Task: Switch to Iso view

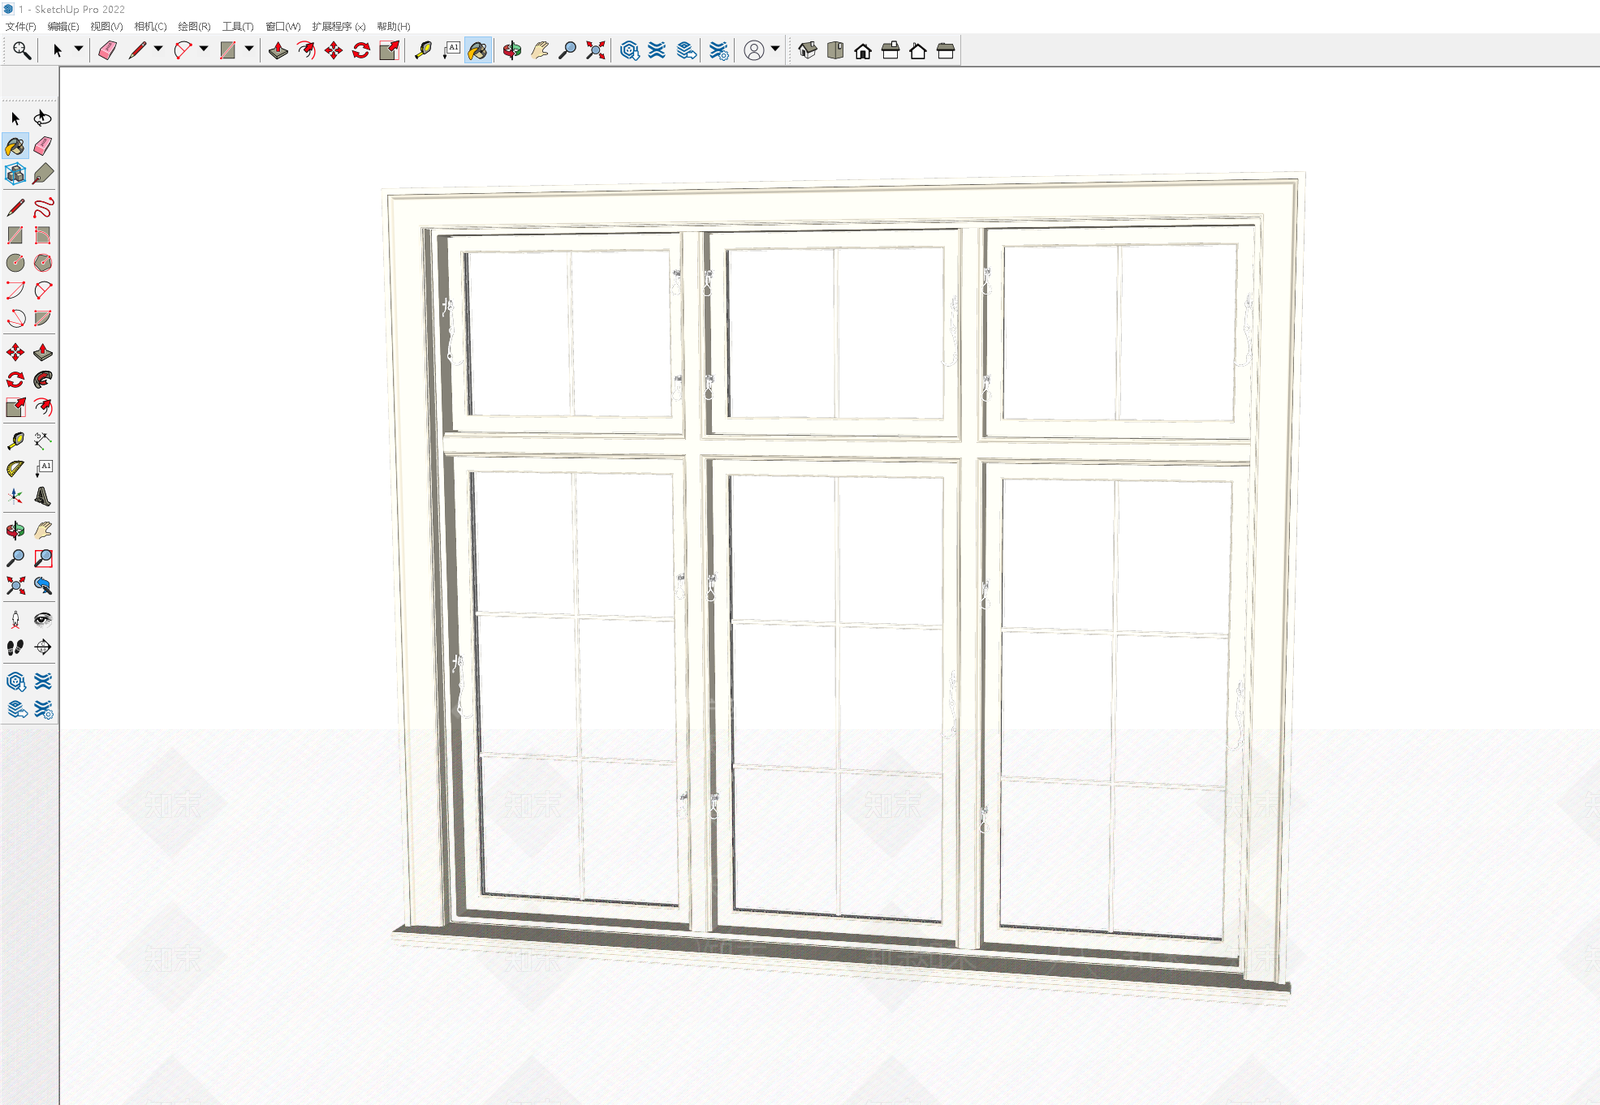Action: (808, 50)
